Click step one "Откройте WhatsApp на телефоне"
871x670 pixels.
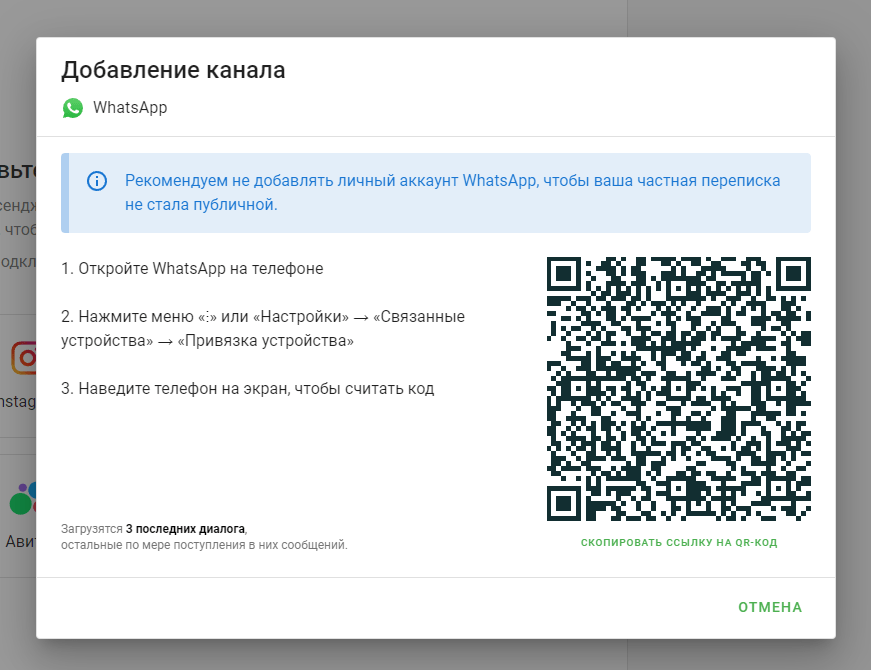tap(192, 268)
